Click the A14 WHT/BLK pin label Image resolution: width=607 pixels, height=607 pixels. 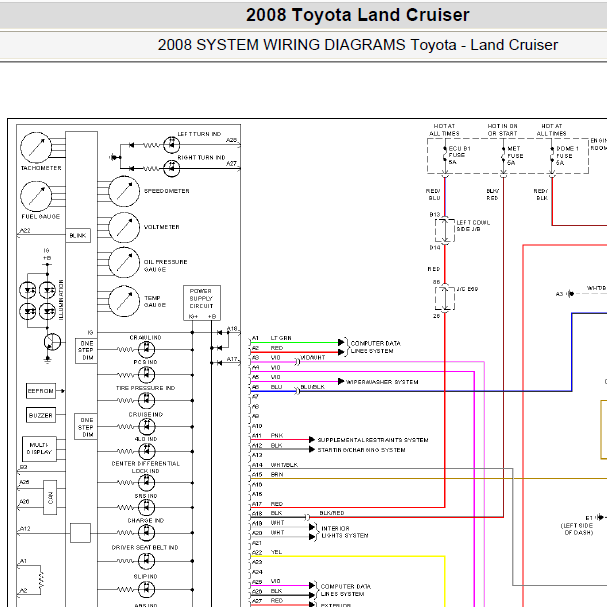[x=275, y=465]
